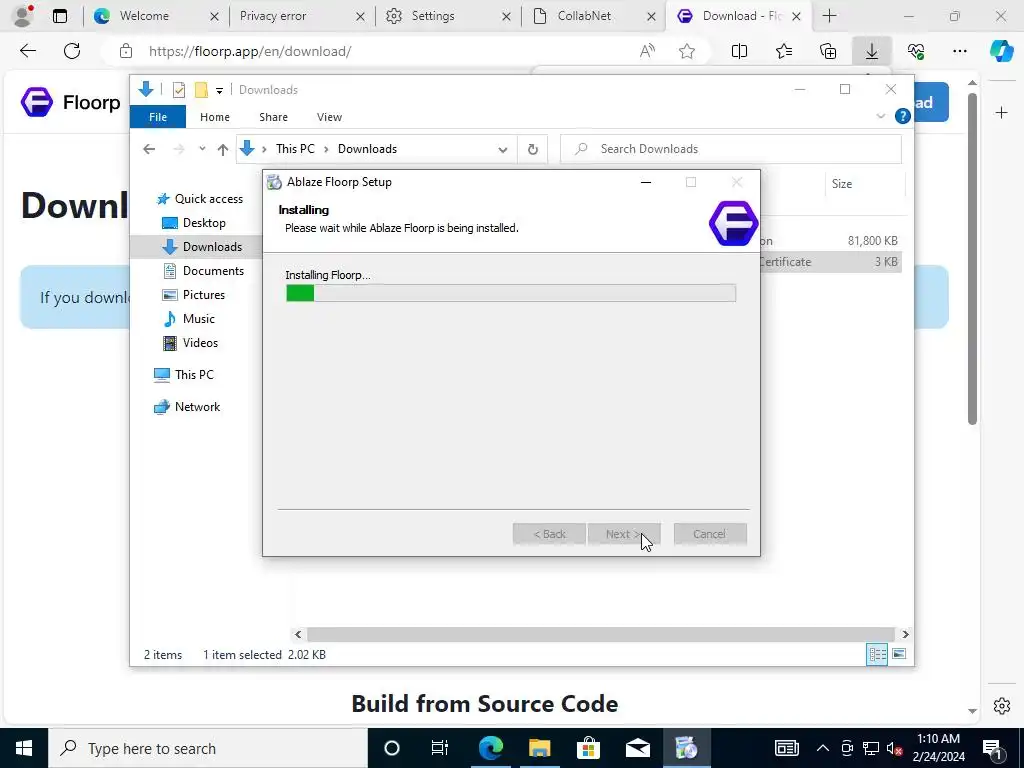Image resolution: width=1024 pixels, height=768 pixels.
Task: Click Properties icon in Explorer quick access toolbar
Action: pos(178,90)
